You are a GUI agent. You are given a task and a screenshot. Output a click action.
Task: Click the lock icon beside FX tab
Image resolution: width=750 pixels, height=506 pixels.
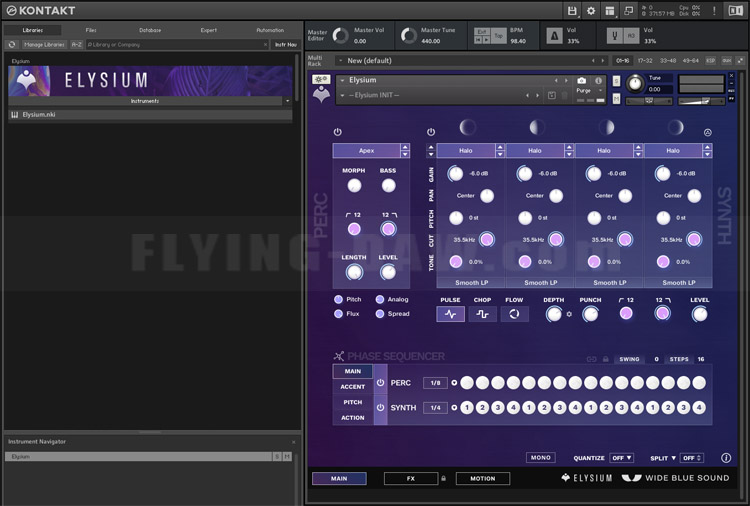tap(443, 478)
